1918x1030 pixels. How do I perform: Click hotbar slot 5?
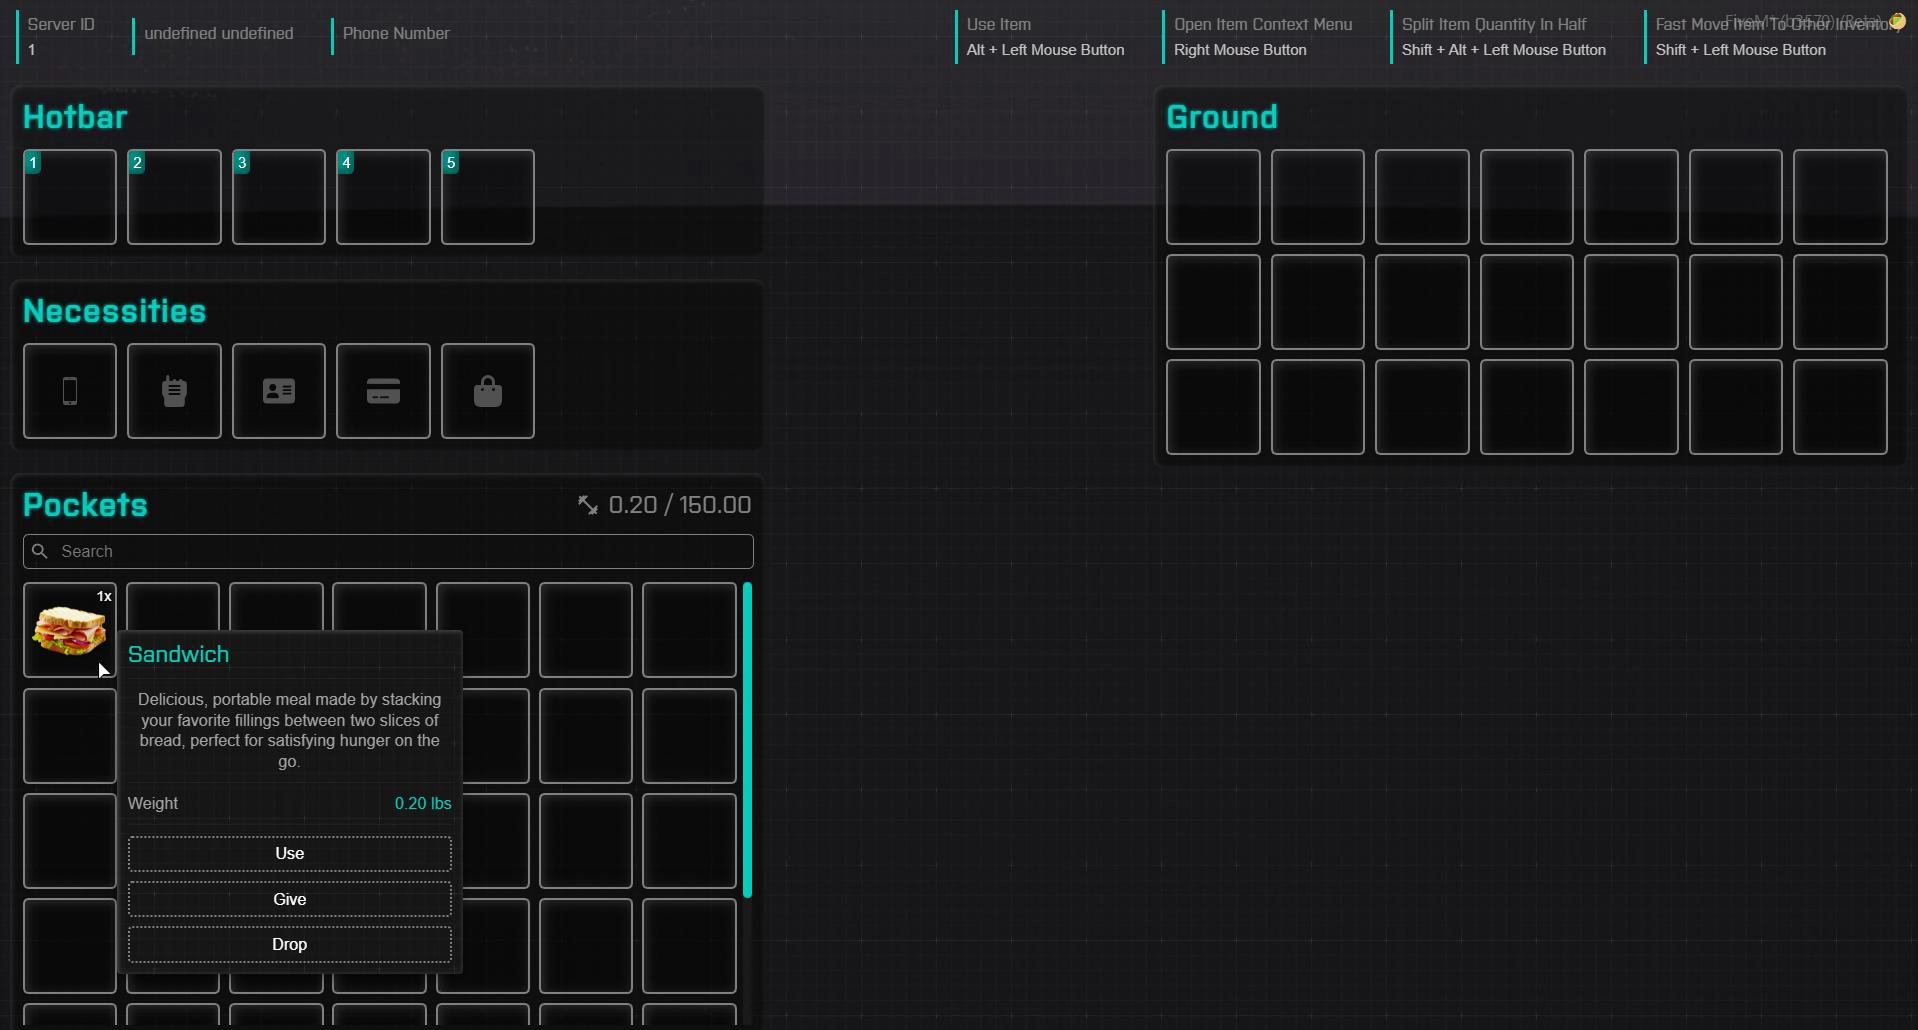[488, 197]
